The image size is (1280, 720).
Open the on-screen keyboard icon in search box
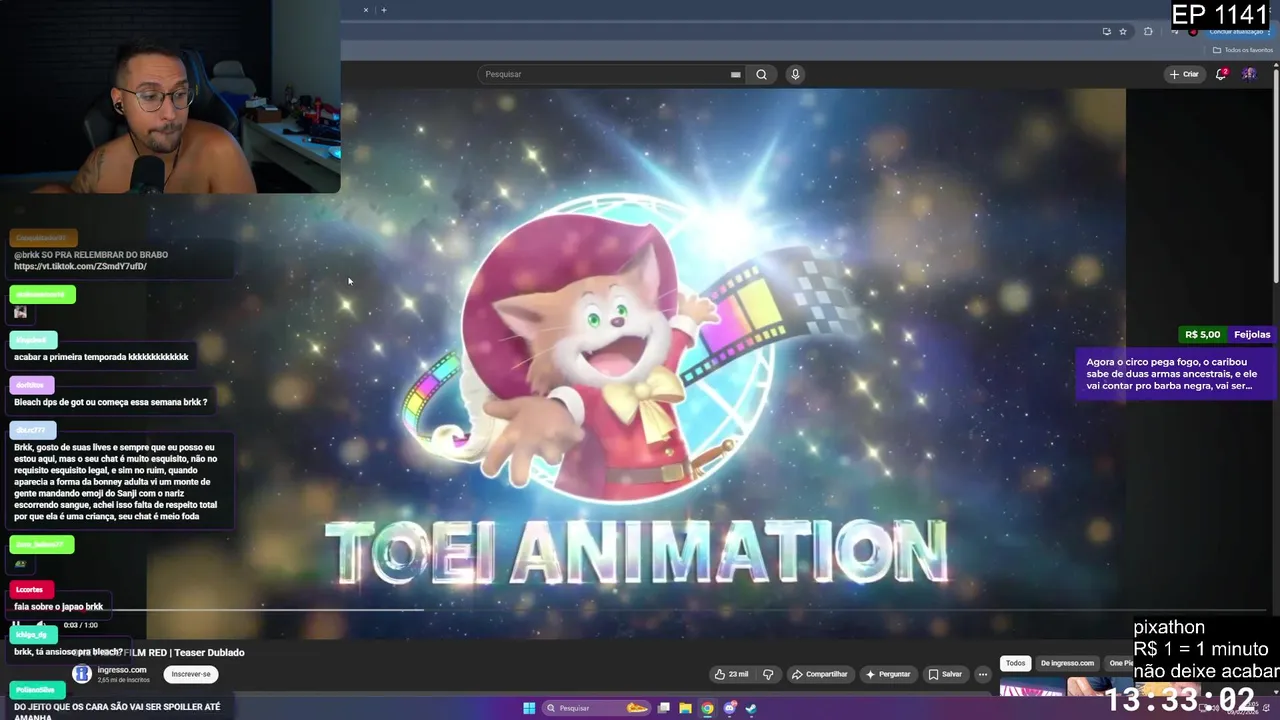point(735,74)
